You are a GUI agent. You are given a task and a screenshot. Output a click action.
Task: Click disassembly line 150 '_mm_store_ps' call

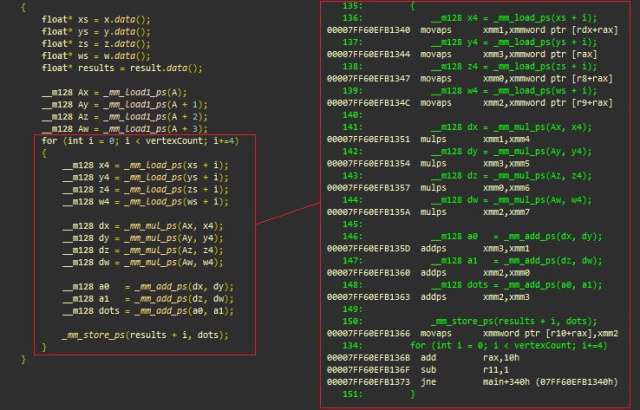click(x=469, y=321)
